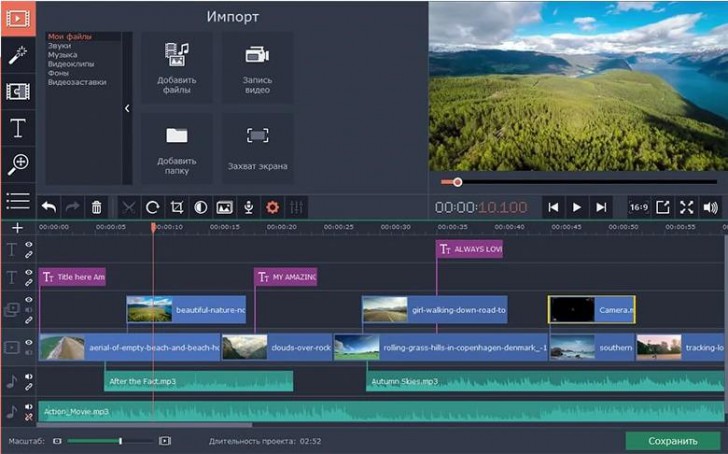Split clip with scissors icon
The height and width of the screenshot is (454, 728).
click(x=129, y=207)
